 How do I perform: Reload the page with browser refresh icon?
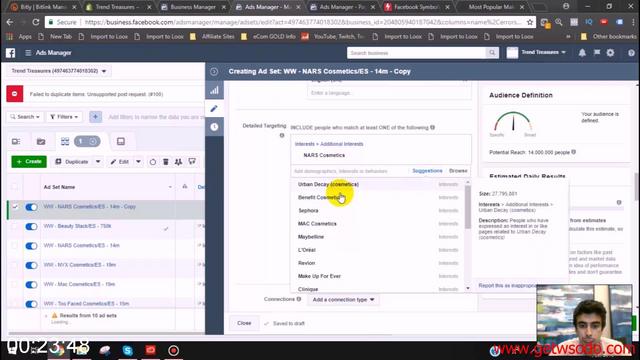[x=36, y=22]
